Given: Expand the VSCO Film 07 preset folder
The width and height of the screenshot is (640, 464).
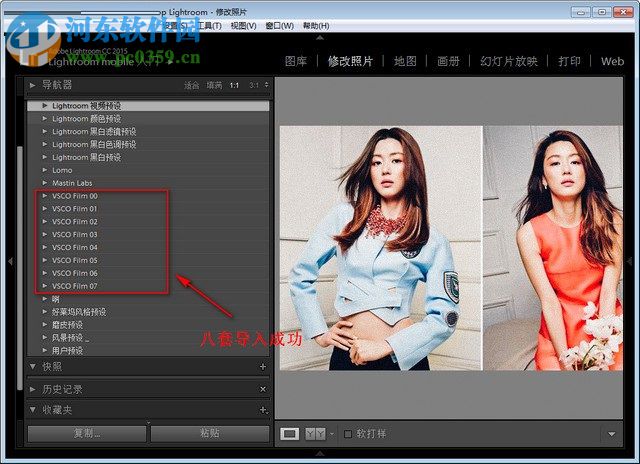Looking at the screenshot, I should [x=45, y=286].
